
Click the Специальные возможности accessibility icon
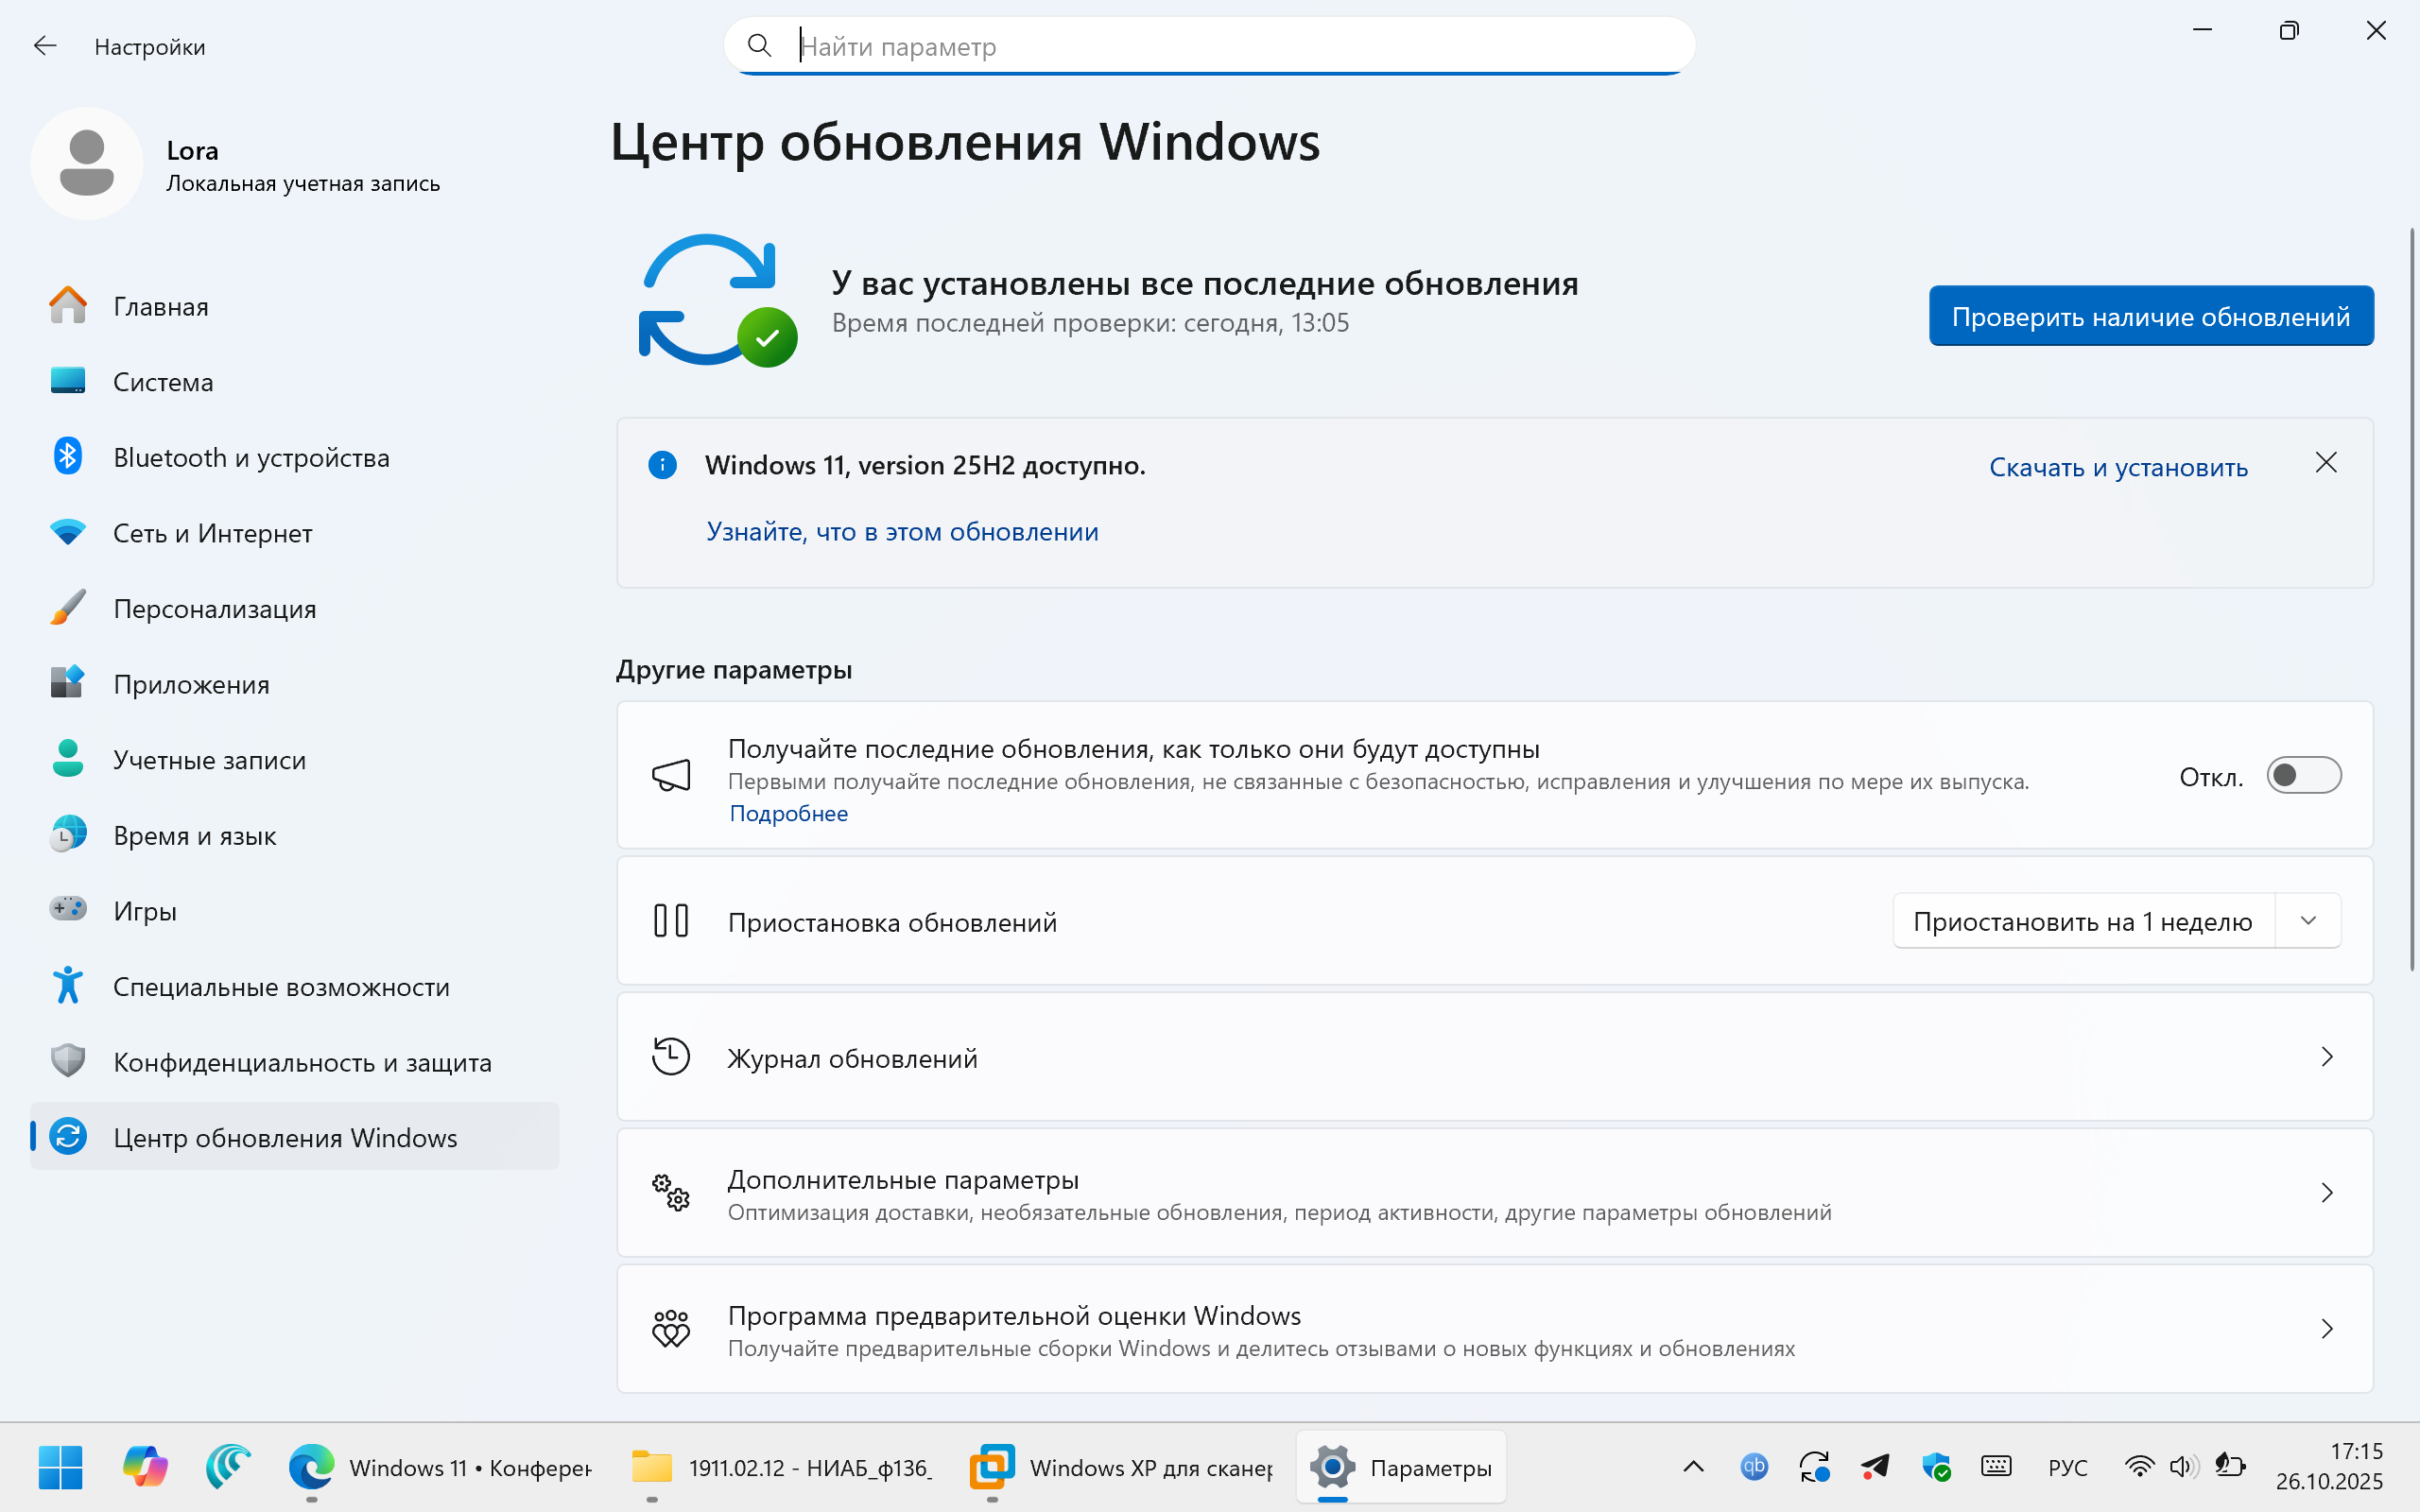[67, 986]
